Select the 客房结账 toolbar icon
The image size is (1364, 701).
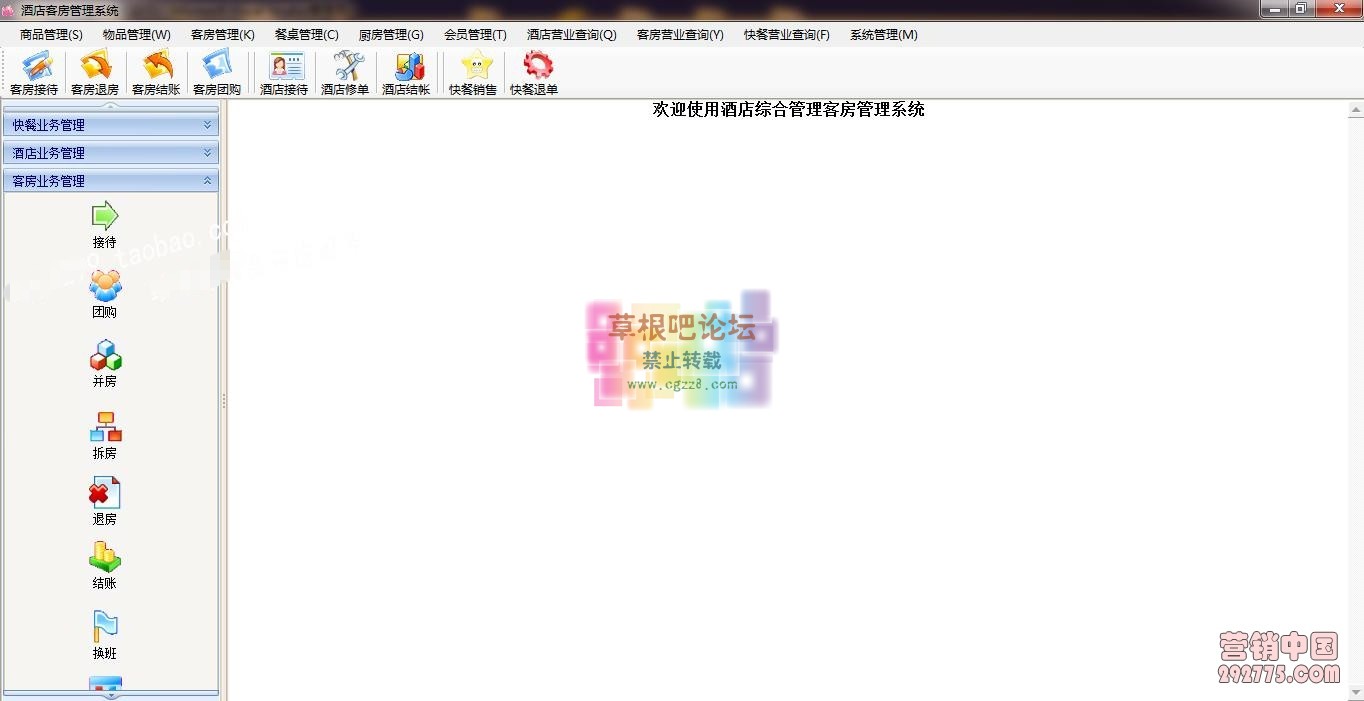tap(156, 73)
